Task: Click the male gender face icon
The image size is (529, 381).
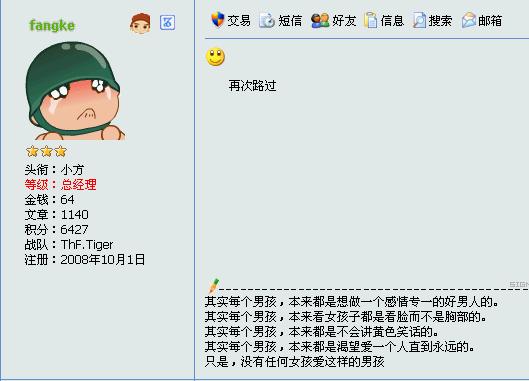Action: tap(140, 23)
